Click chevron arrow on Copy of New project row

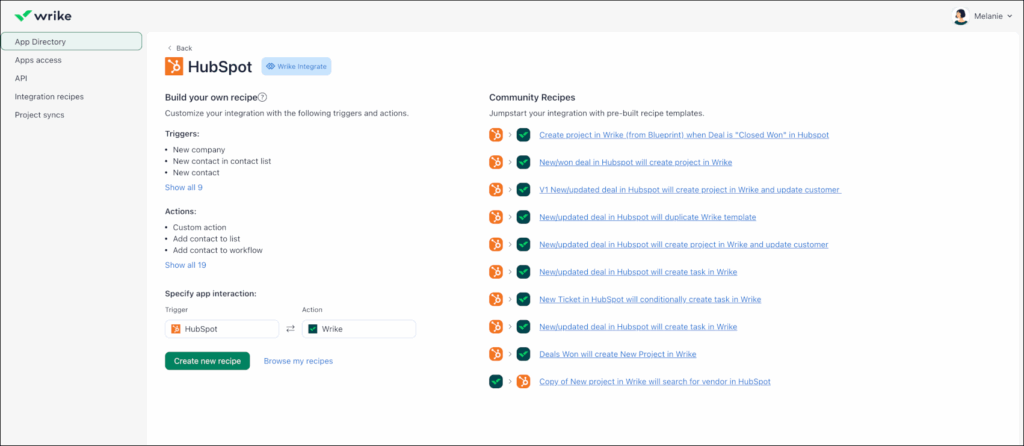pyautogui.click(x=510, y=381)
